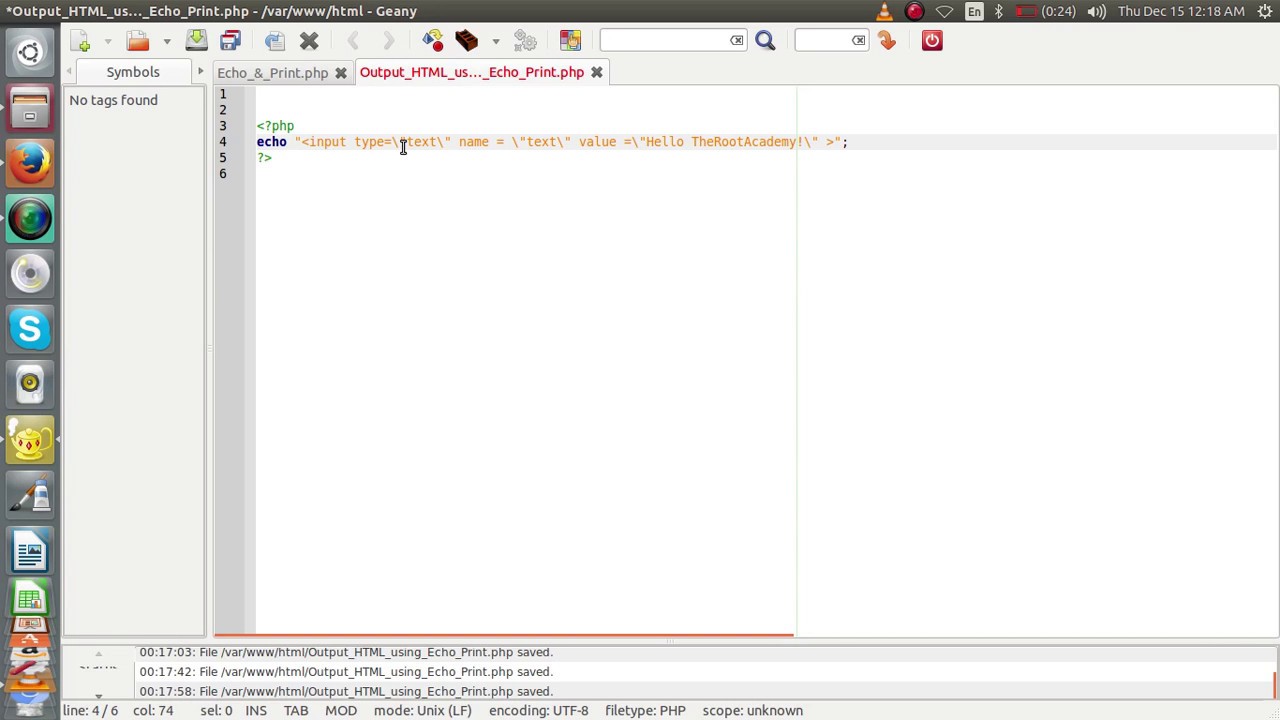Open the keyboard layout En indicator
This screenshot has width=1280, height=720.
pos(974,11)
